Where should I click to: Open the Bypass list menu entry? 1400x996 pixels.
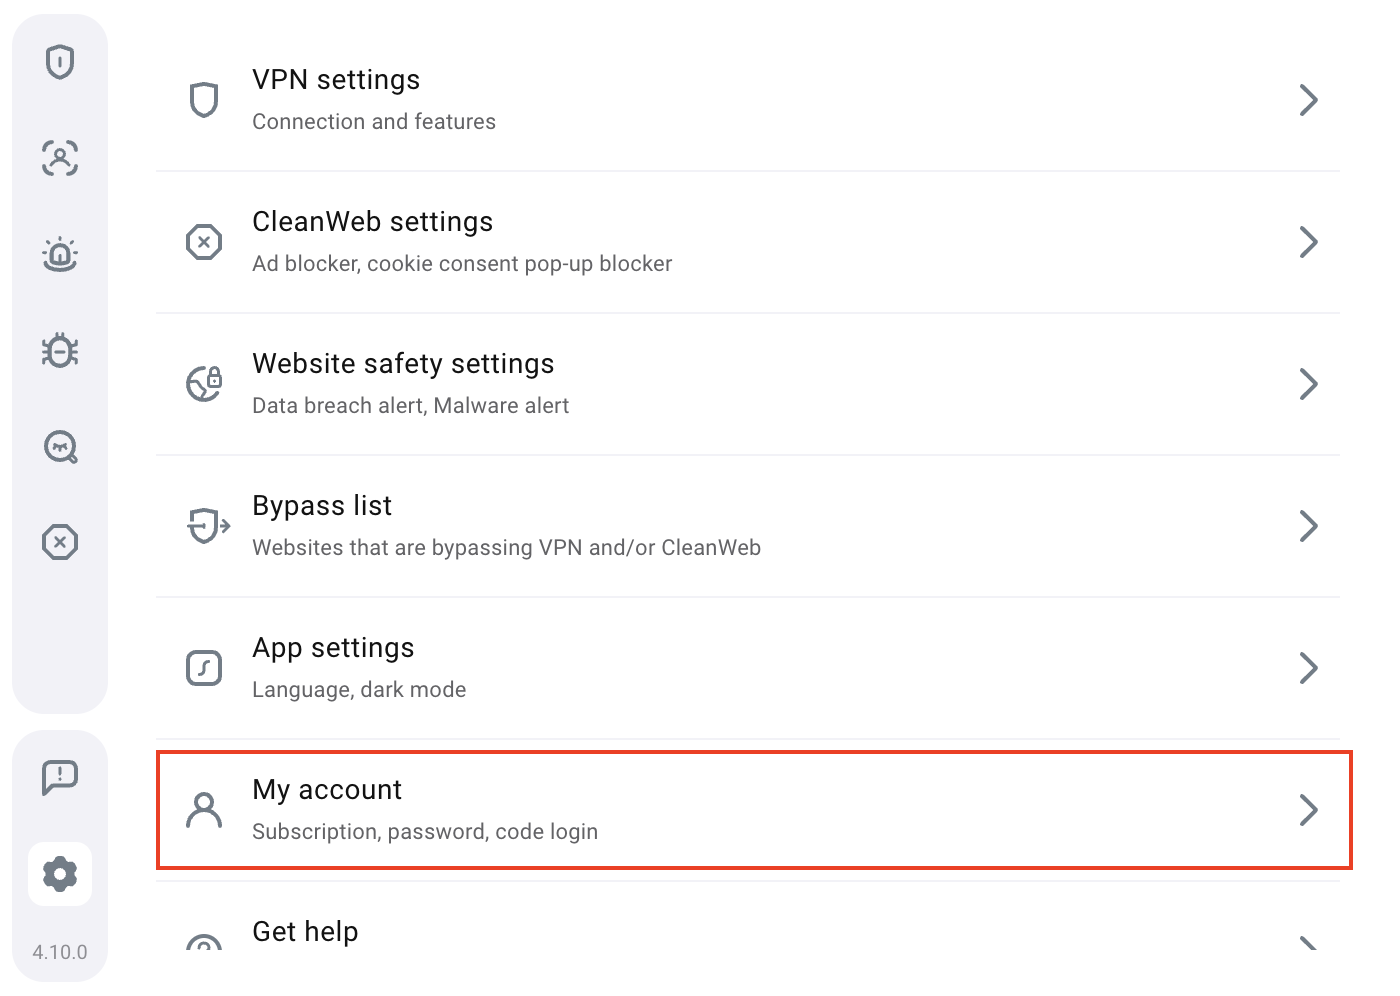(748, 526)
